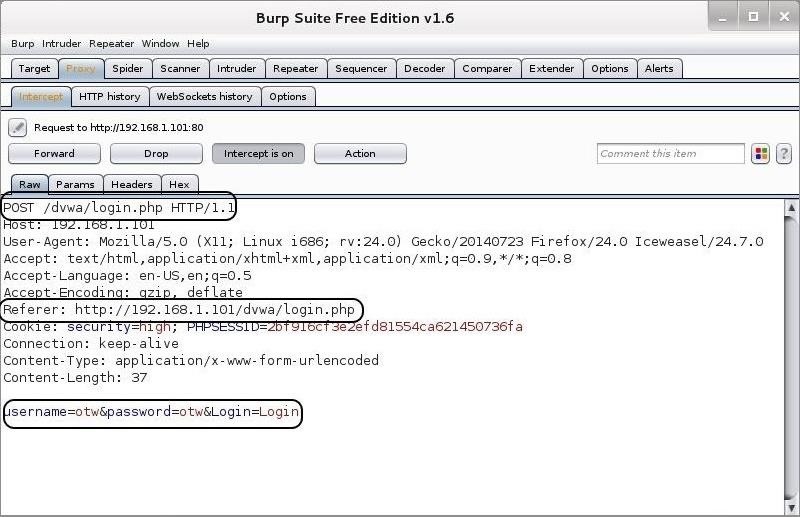
Task: Click the Accept-Language header line
Action: [x=127, y=276]
